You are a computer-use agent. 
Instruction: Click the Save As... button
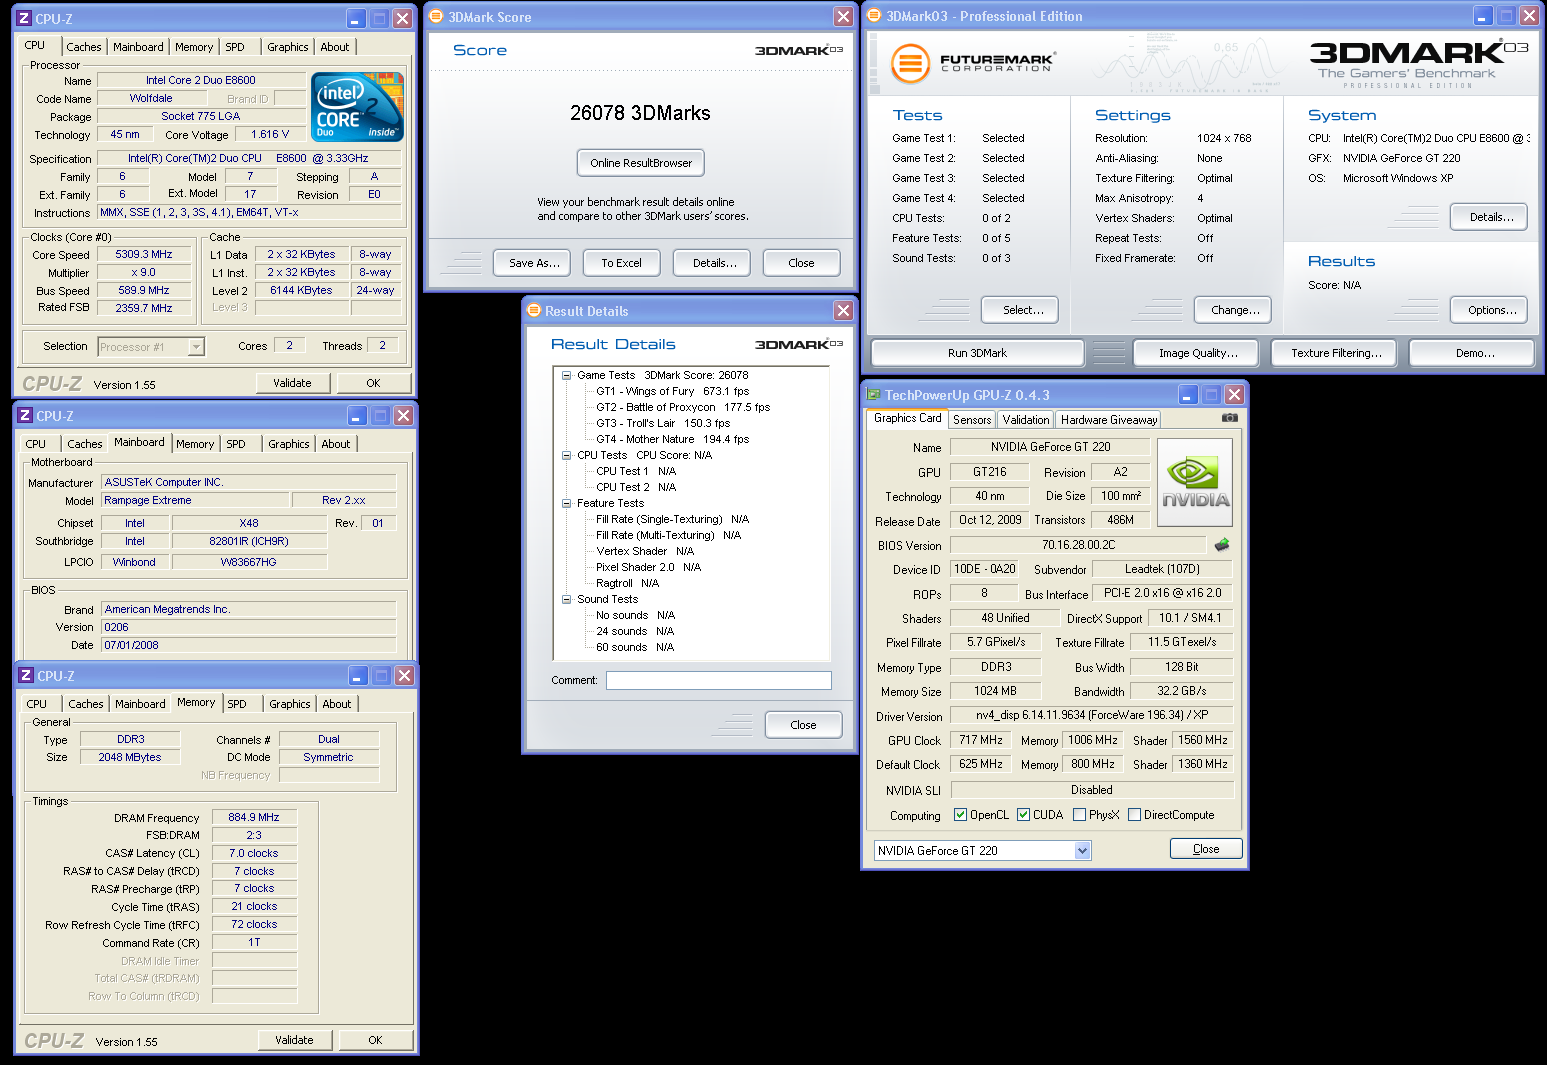click(534, 263)
